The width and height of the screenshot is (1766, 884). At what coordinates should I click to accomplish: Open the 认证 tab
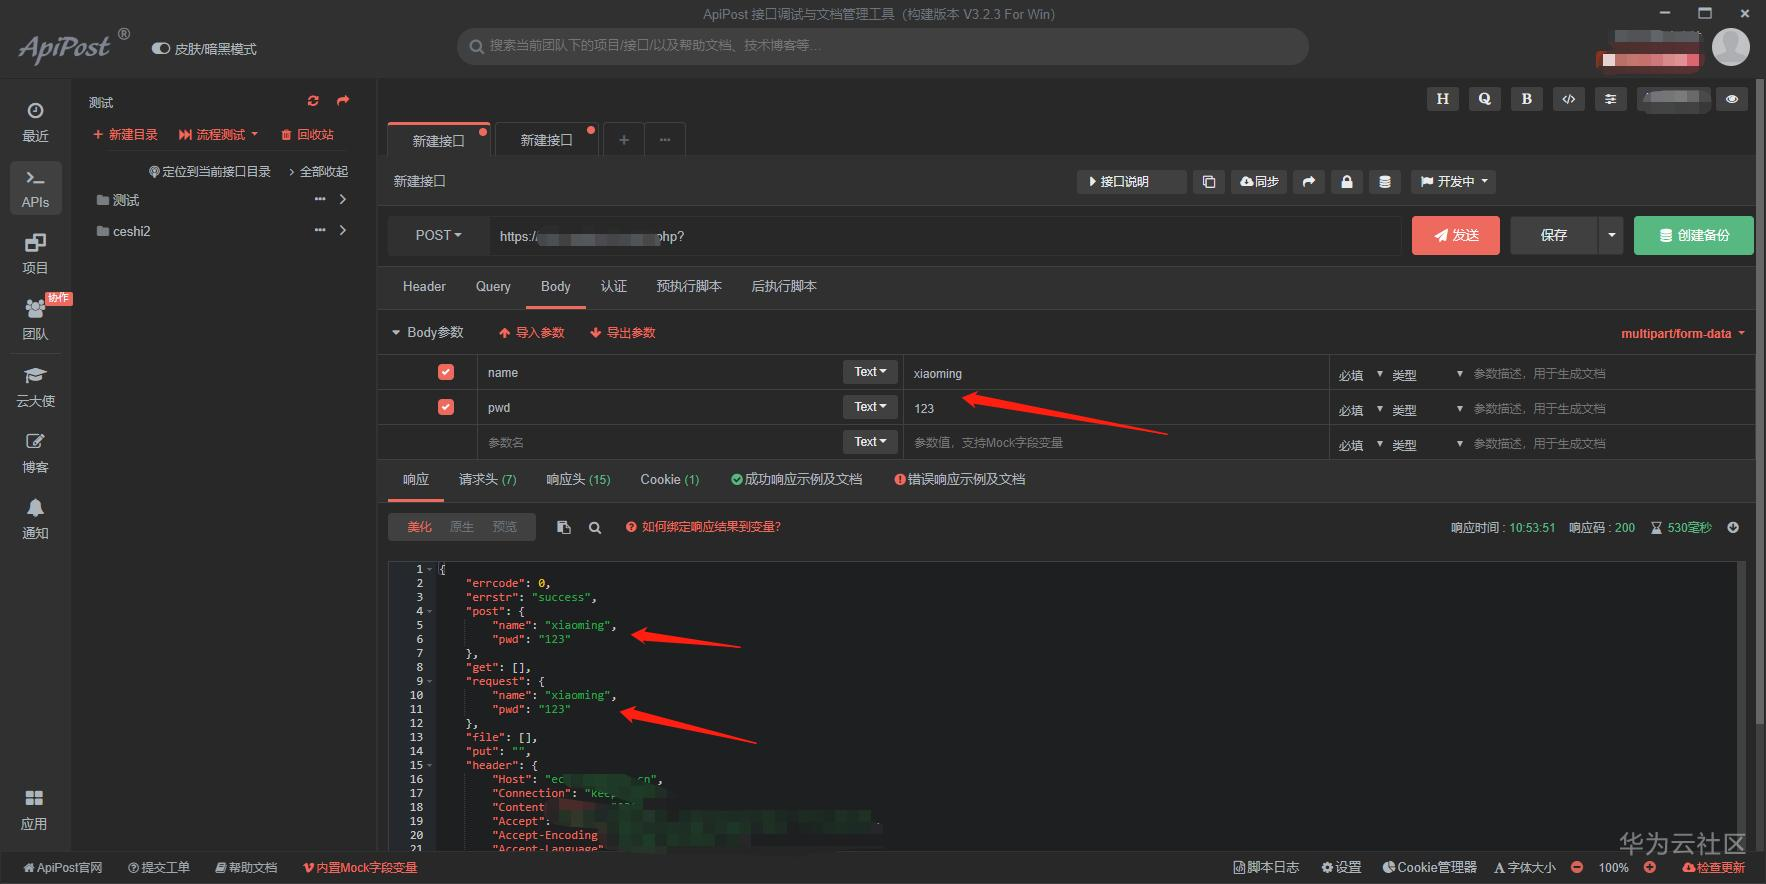(614, 286)
